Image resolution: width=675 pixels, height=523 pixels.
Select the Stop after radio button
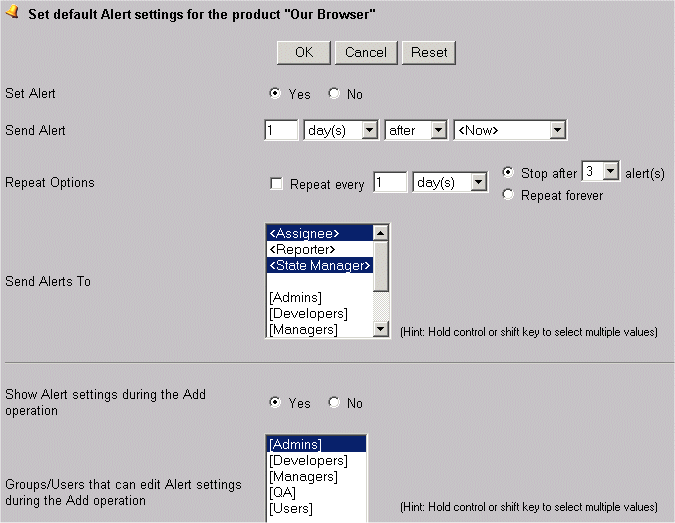point(508,172)
